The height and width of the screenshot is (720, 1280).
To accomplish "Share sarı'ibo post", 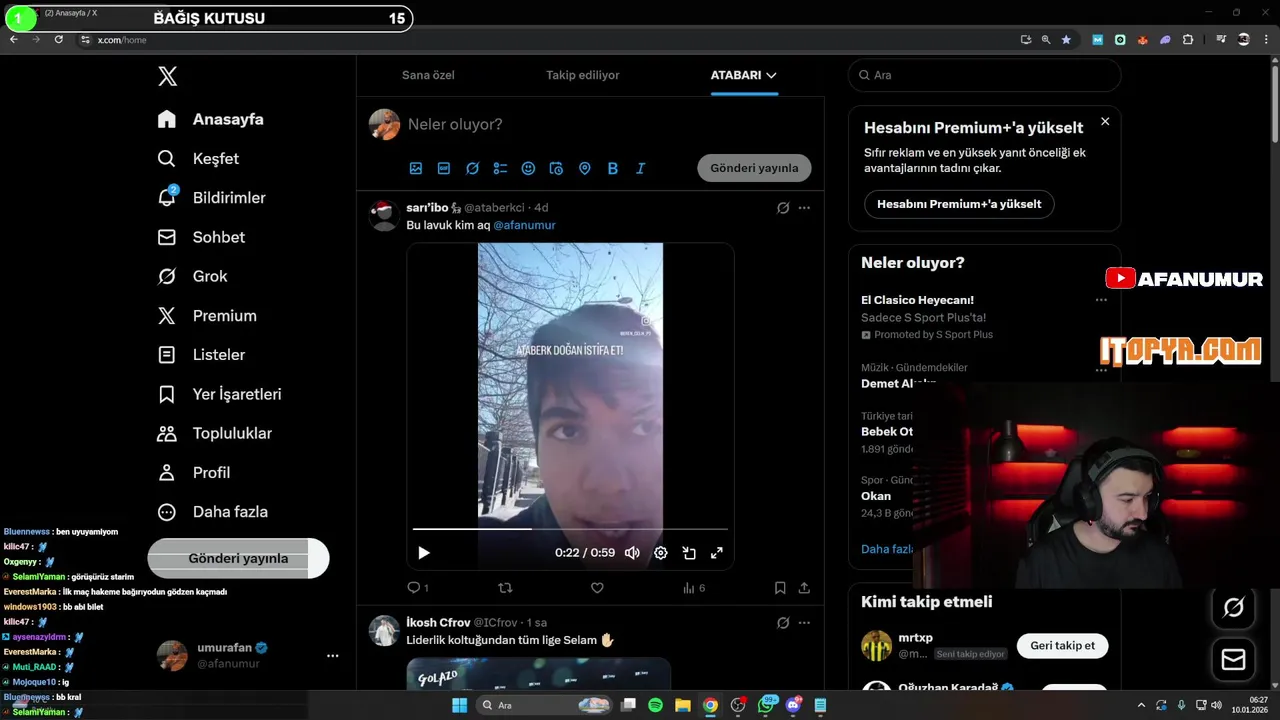I will click(x=804, y=588).
